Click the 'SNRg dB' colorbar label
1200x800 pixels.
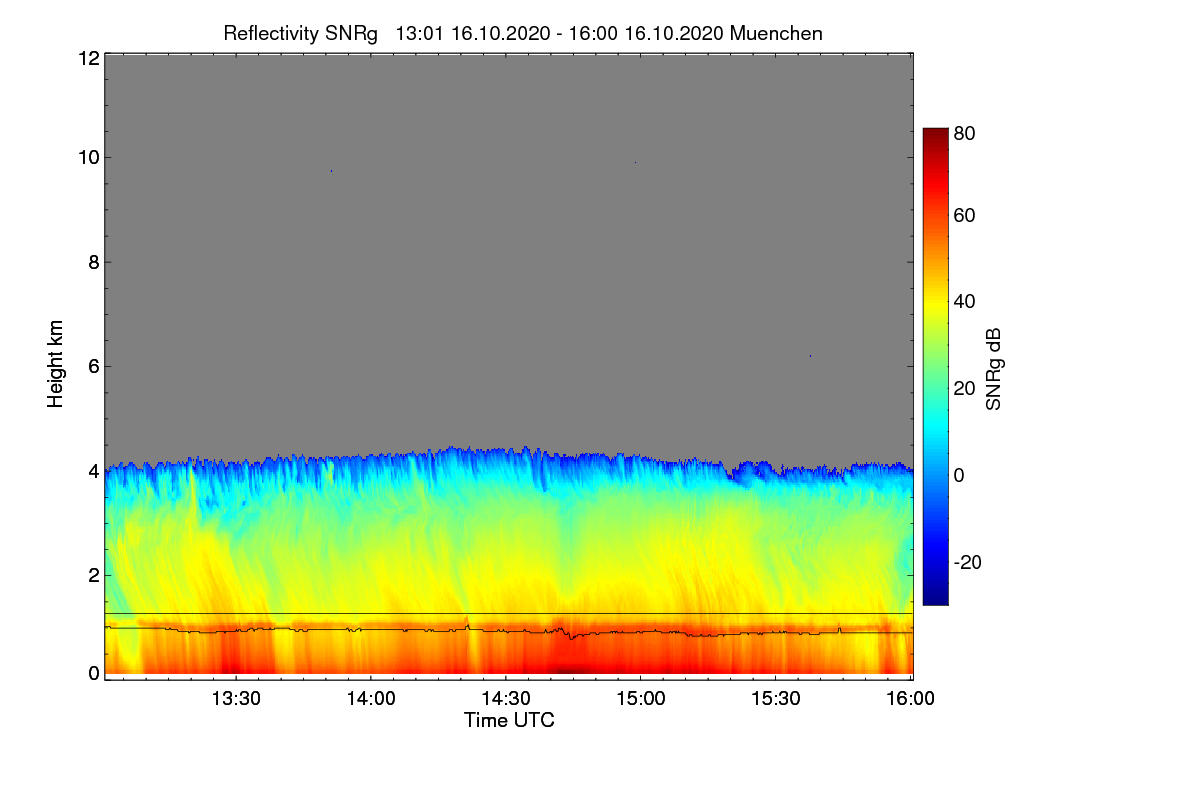point(993,369)
